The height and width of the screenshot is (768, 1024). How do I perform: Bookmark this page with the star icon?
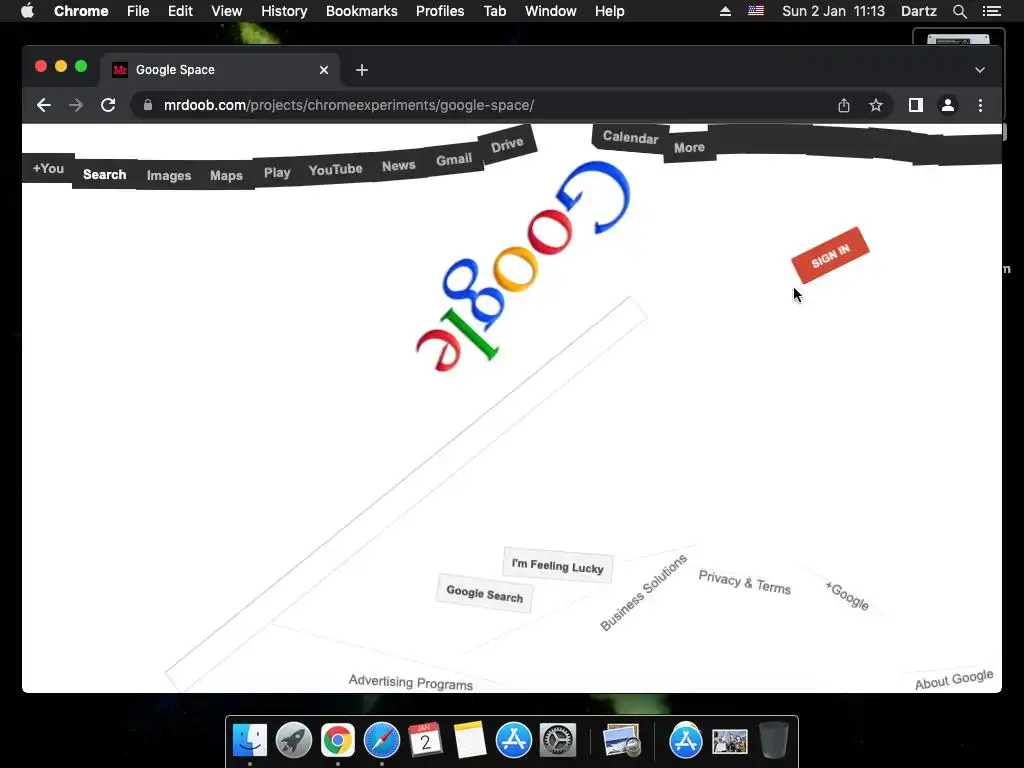point(876,105)
